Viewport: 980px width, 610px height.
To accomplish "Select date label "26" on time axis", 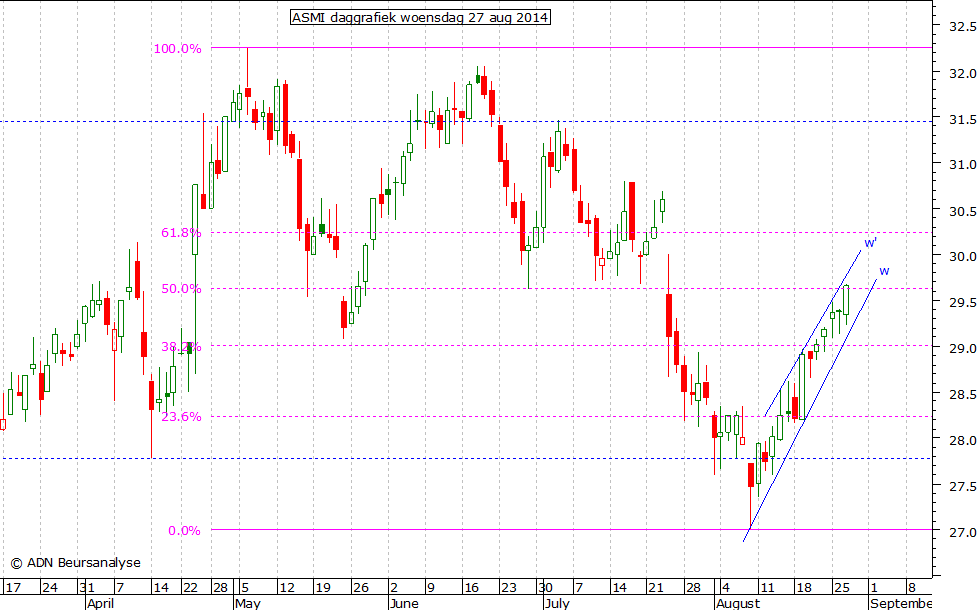I will 361,588.
